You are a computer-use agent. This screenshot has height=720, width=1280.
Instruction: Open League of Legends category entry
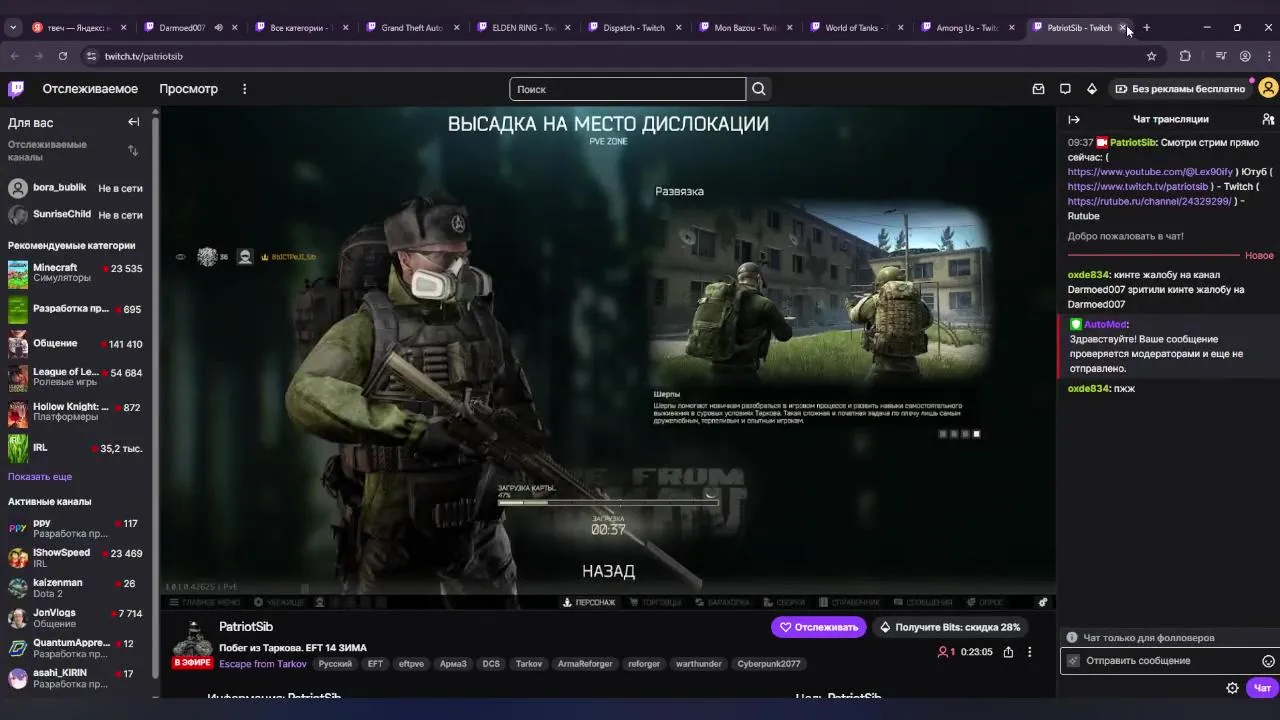(x=75, y=377)
